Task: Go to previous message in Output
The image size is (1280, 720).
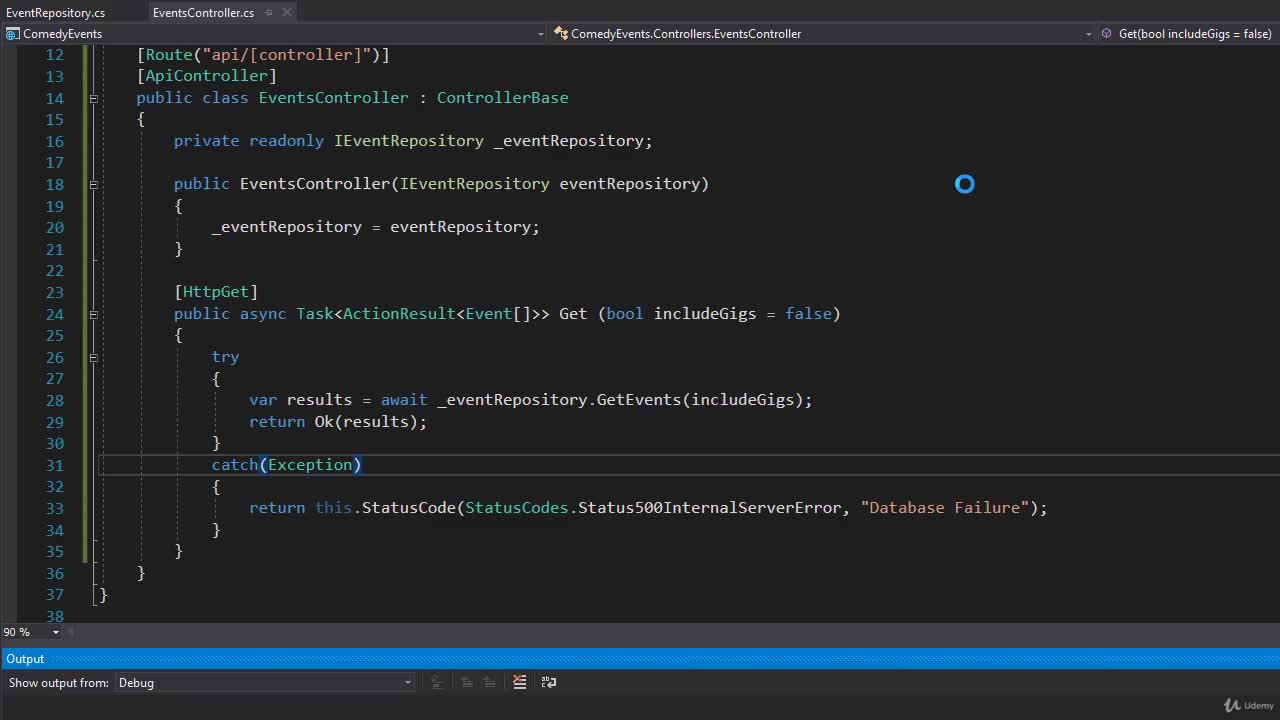Action: (466, 682)
